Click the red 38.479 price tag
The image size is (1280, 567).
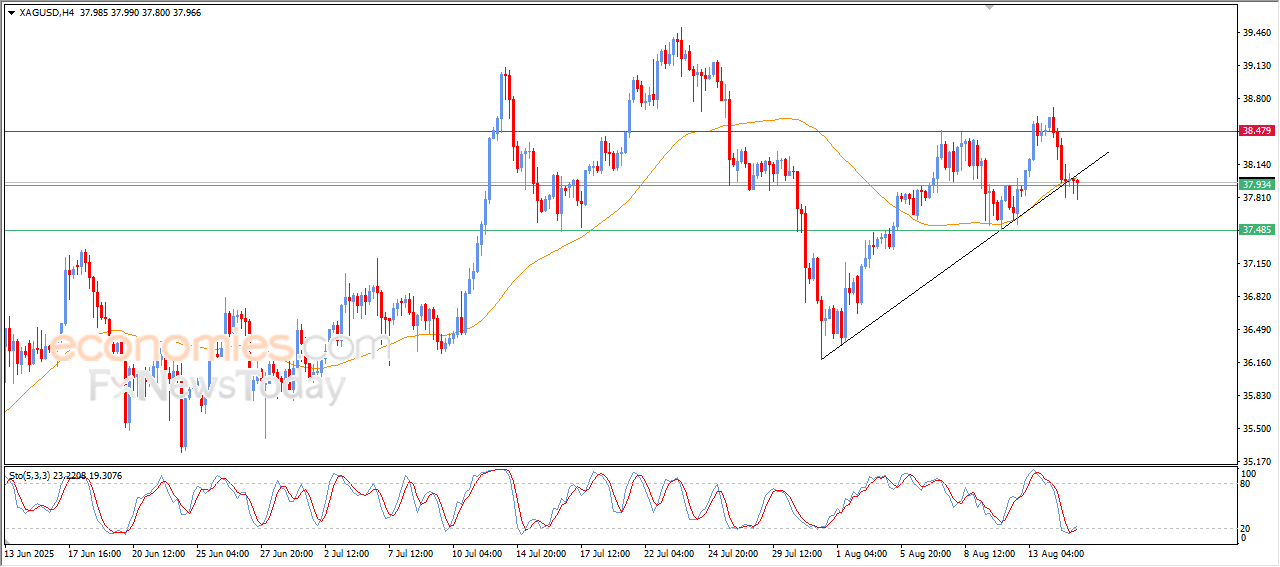(x=1256, y=131)
